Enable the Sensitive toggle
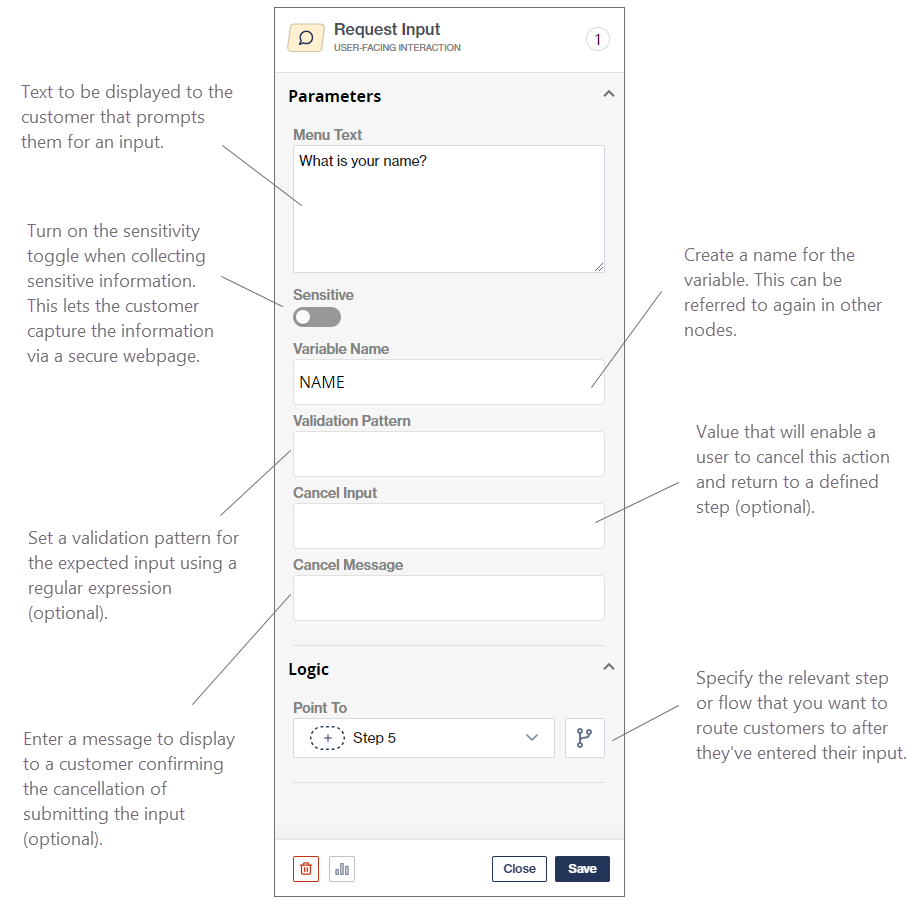This screenshot has height=922, width=922. tap(316, 316)
